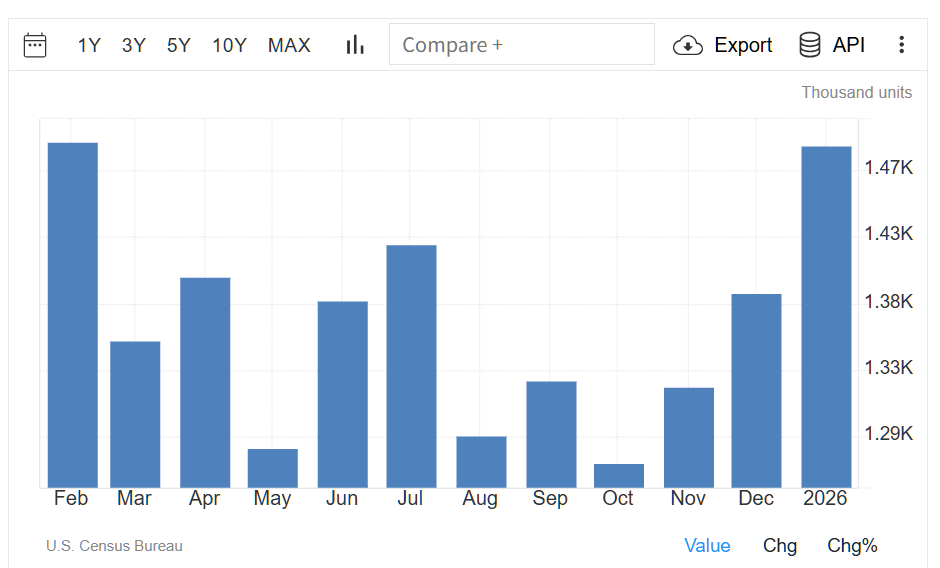Switch to the 5Y time range
940x568 pixels.
(x=179, y=45)
